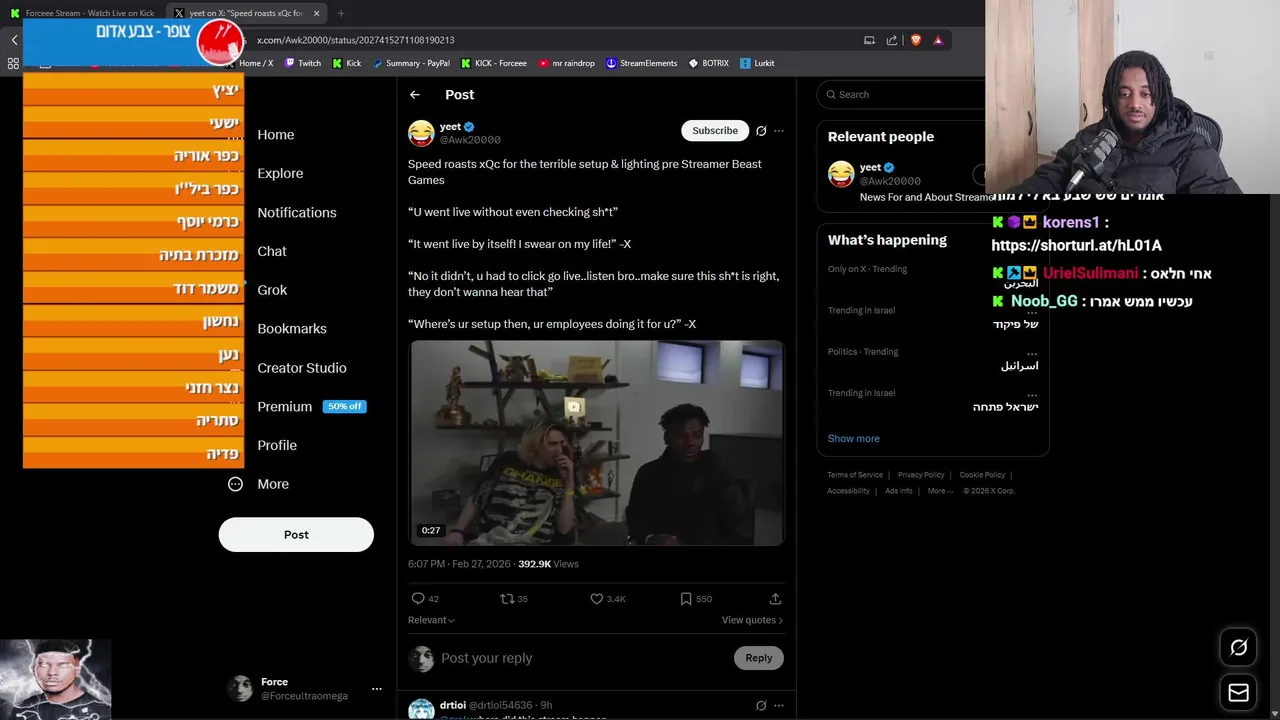Open the Twitch bookmark
The height and width of the screenshot is (720, 1280).
pos(303,63)
